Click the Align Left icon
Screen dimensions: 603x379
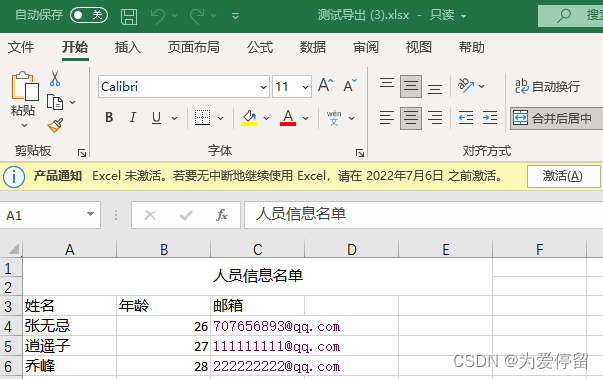387,118
